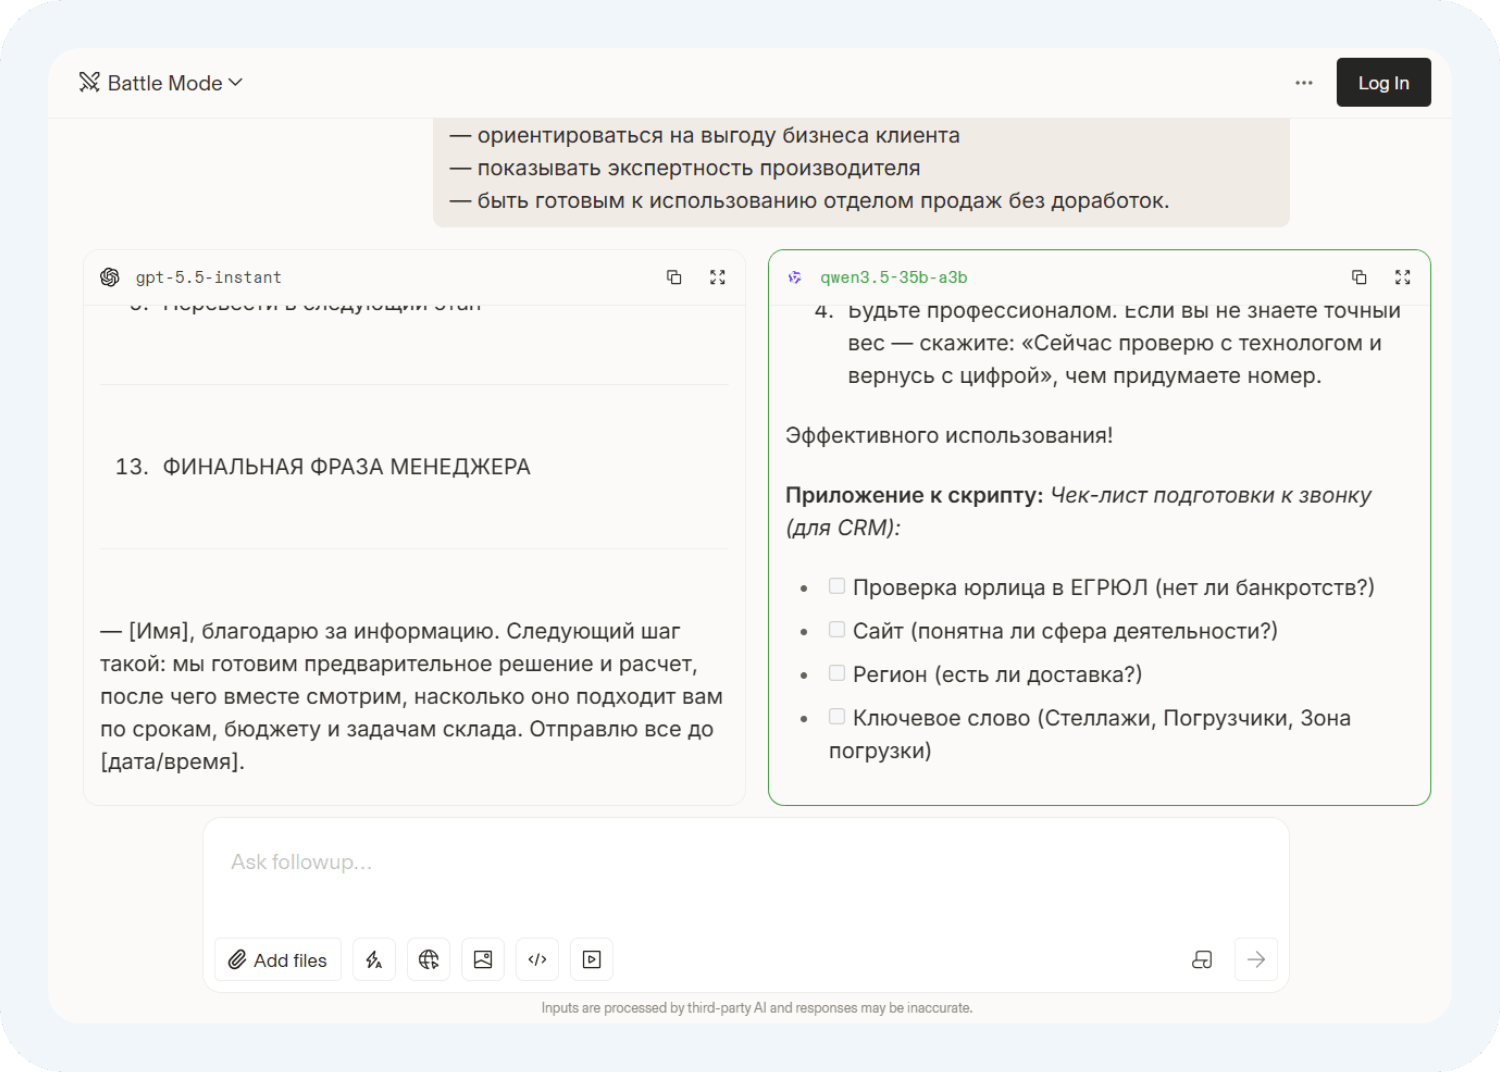This screenshot has height=1072, width=1500.
Task: Click the image generation icon
Action: click(483, 960)
